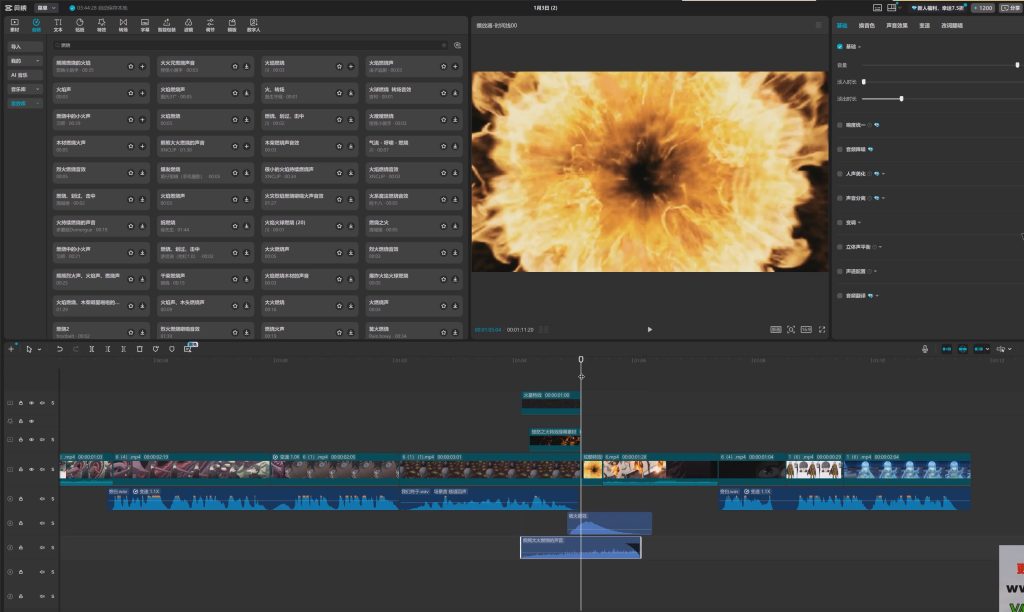The width and height of the screenshot is (1024, 612).
Task: Click the fullscreen icon in the preview panel
Action: tap(822, 329)
